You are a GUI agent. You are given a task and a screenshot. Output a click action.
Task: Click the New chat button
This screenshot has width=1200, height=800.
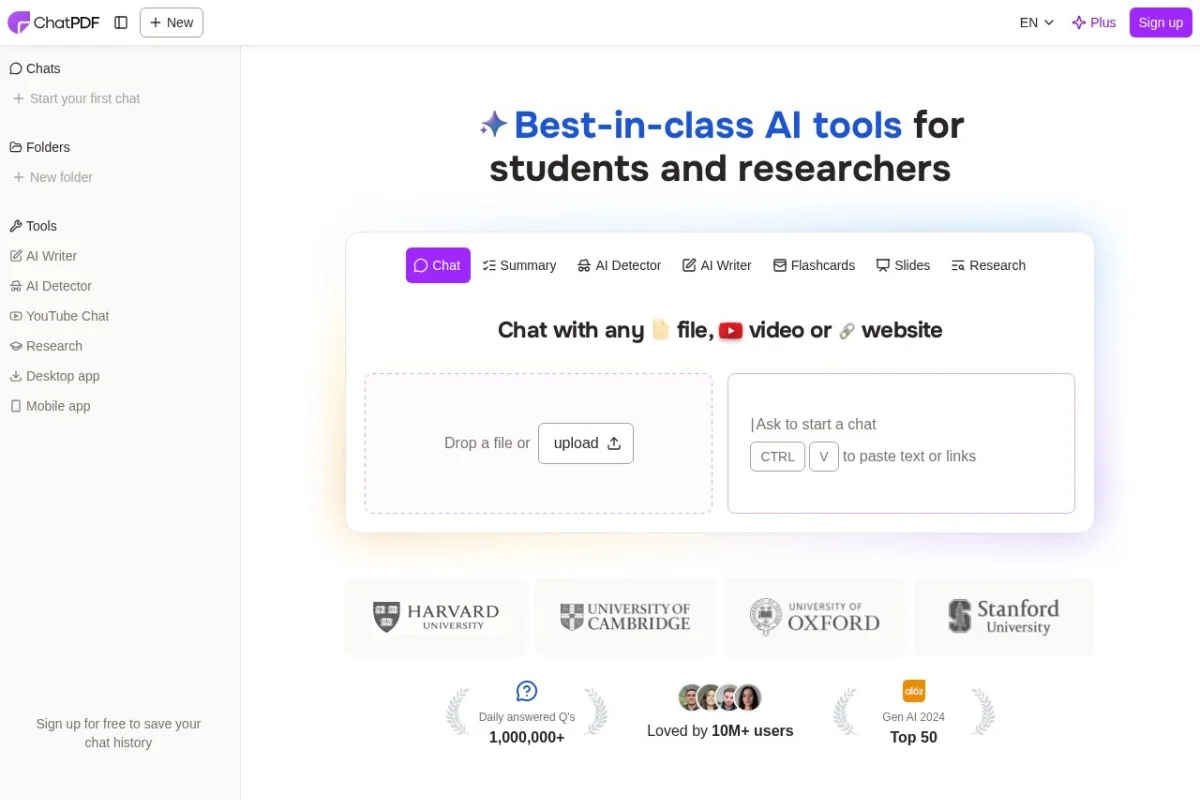tap(171, 22)
